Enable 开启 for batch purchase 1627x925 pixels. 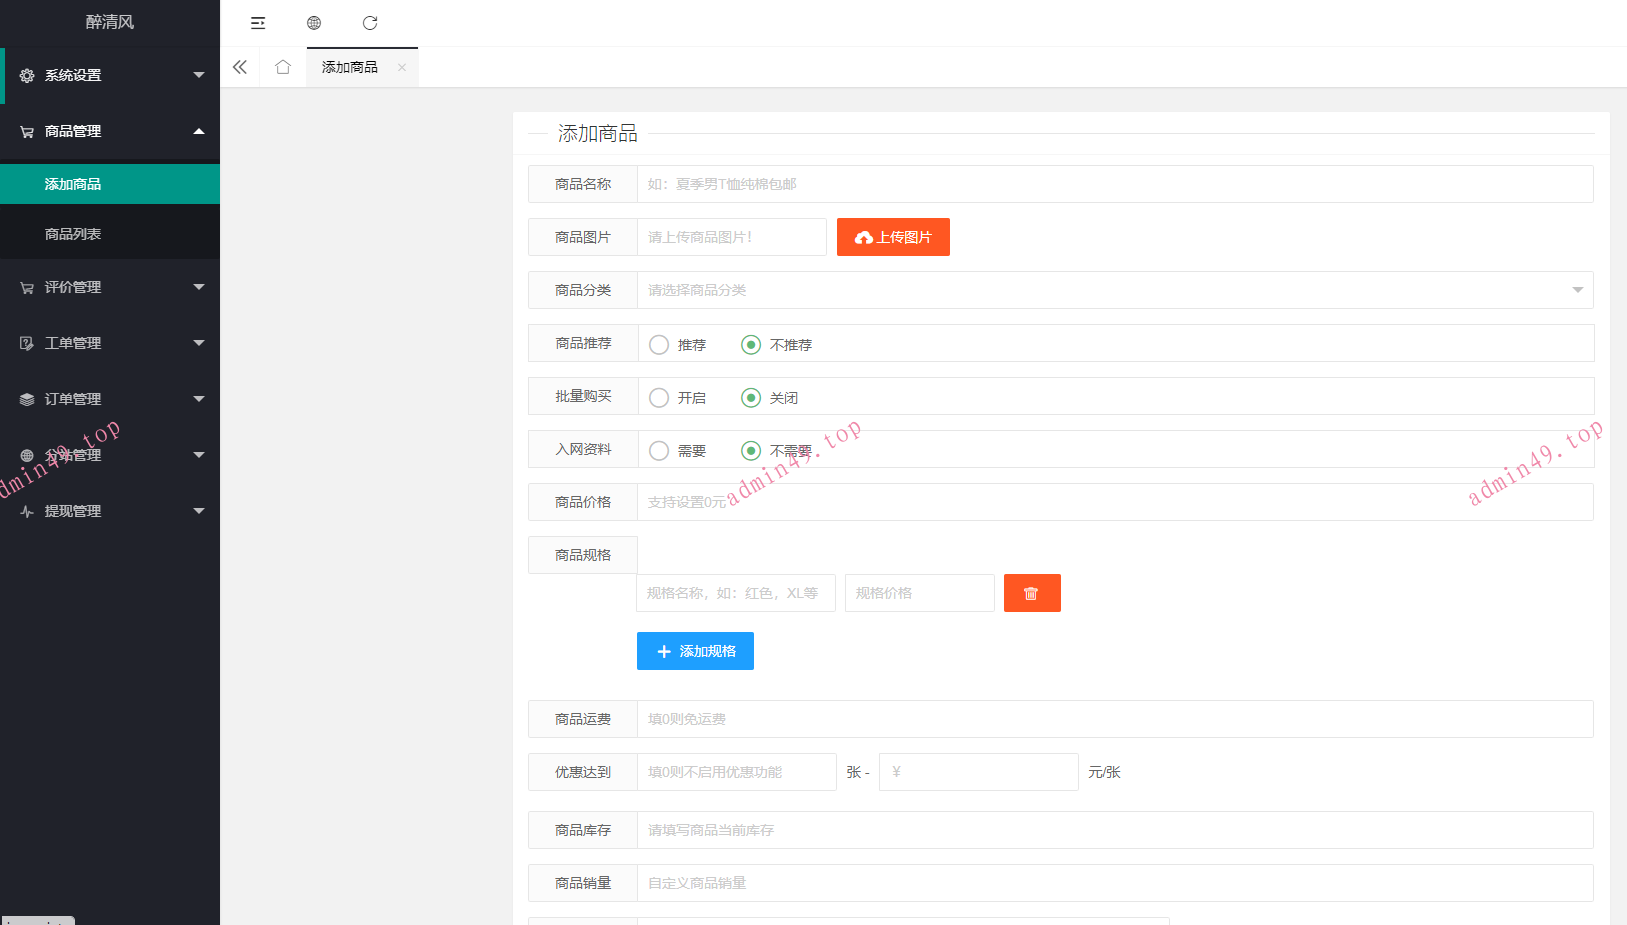click(659, 398)
